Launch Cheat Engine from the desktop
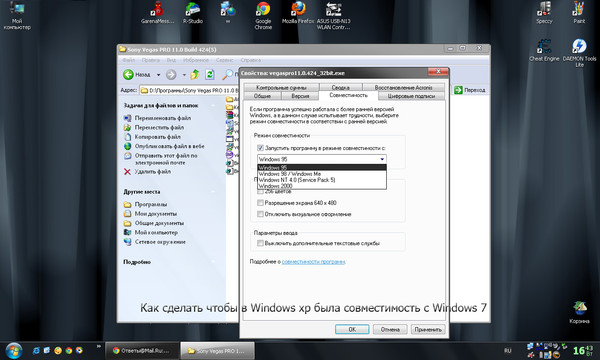Image resolution: width=600 pixels, height=360 pixels. coord(544,50)
